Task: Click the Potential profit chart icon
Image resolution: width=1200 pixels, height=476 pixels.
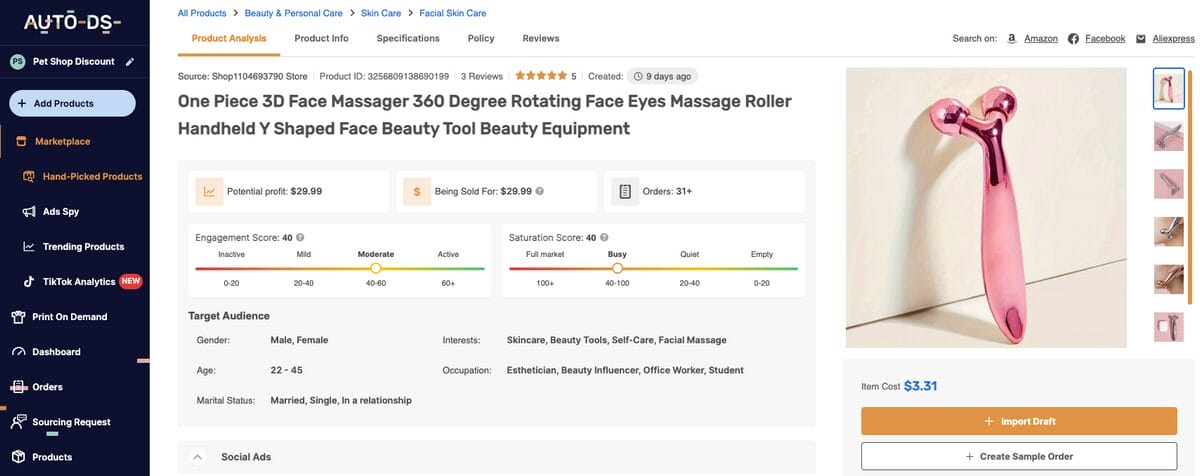Action: tap(209, 191)
